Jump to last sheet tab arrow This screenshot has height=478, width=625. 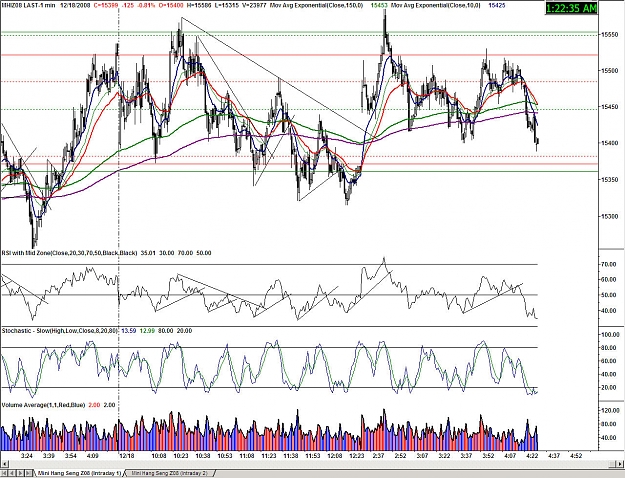point(29,473)
